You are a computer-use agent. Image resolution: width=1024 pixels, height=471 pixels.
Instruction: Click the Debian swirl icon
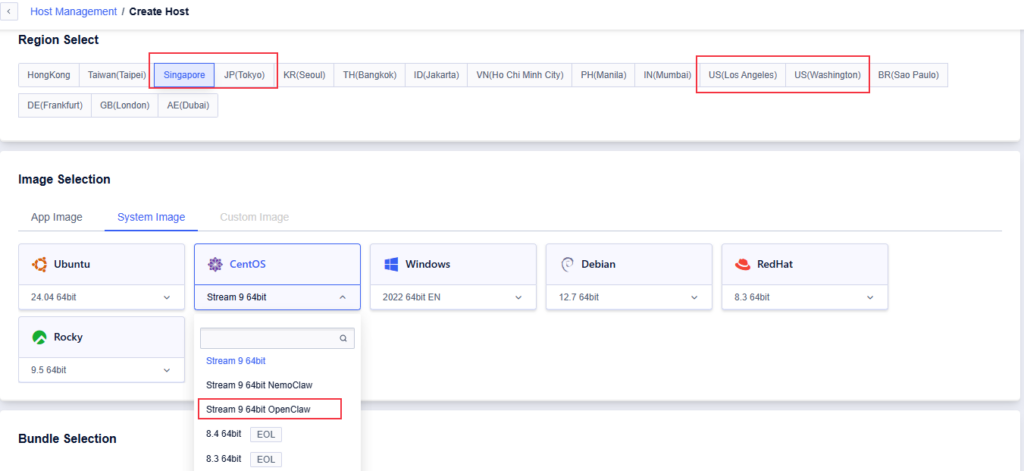pyautogui.click(x=567, y=265)
